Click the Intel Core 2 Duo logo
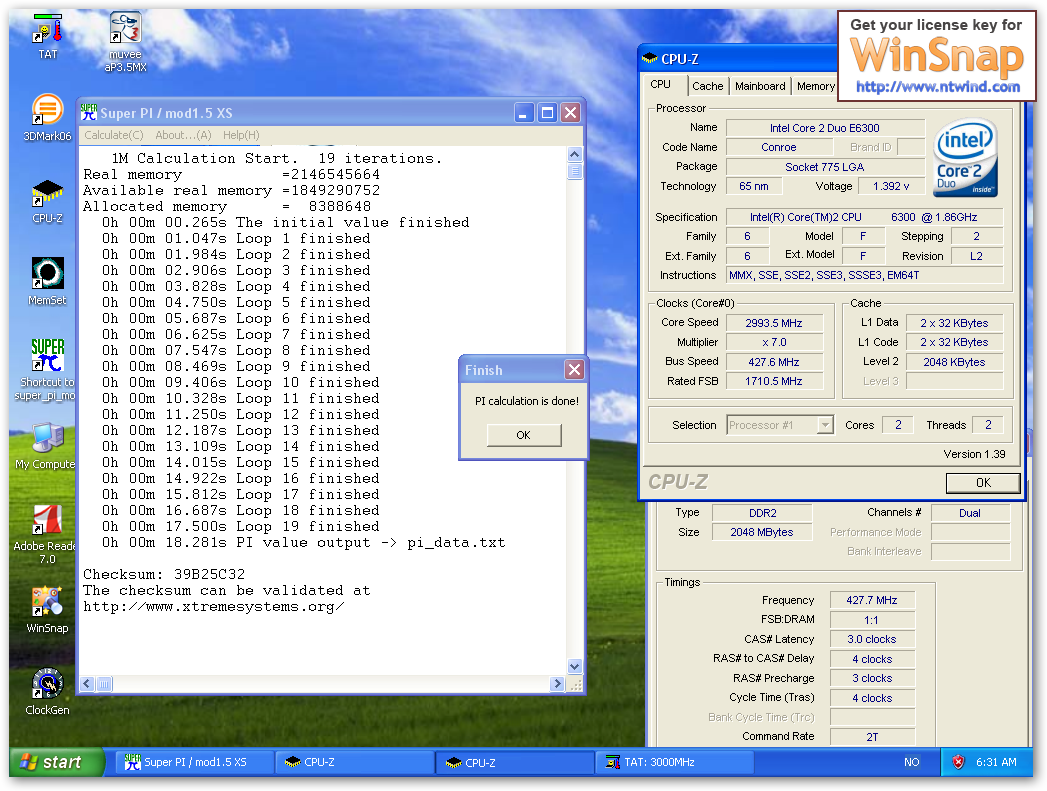The image size is (1047, 791). (965, 158)
